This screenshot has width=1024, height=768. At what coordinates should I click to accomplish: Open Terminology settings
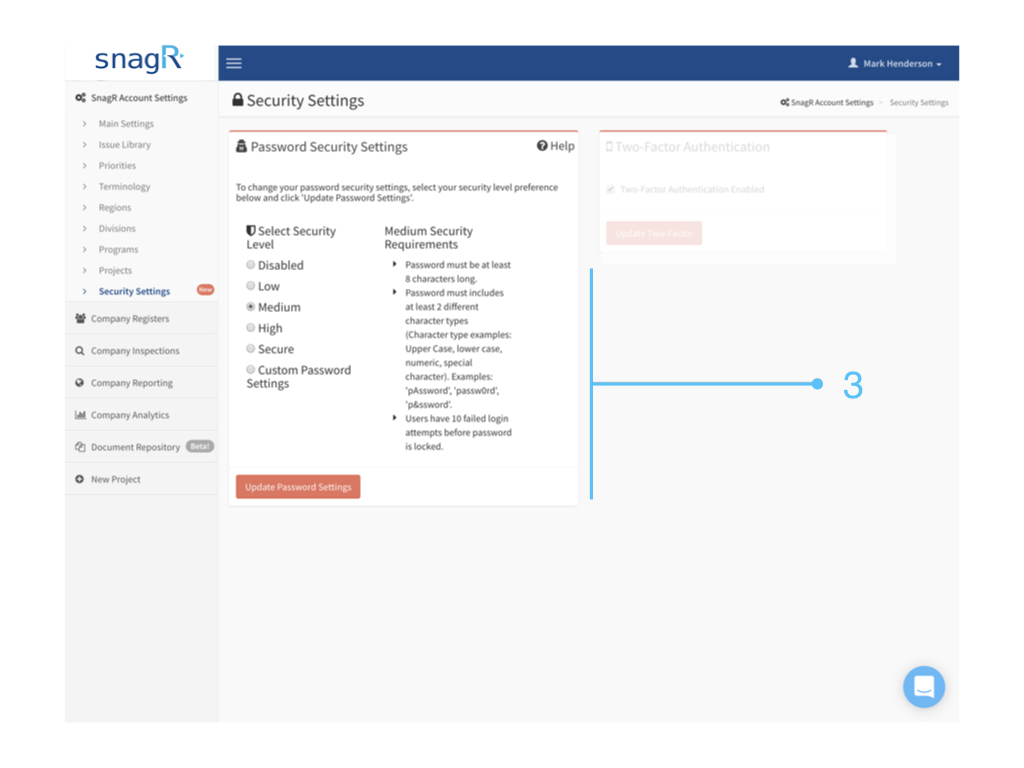point(124,186)
